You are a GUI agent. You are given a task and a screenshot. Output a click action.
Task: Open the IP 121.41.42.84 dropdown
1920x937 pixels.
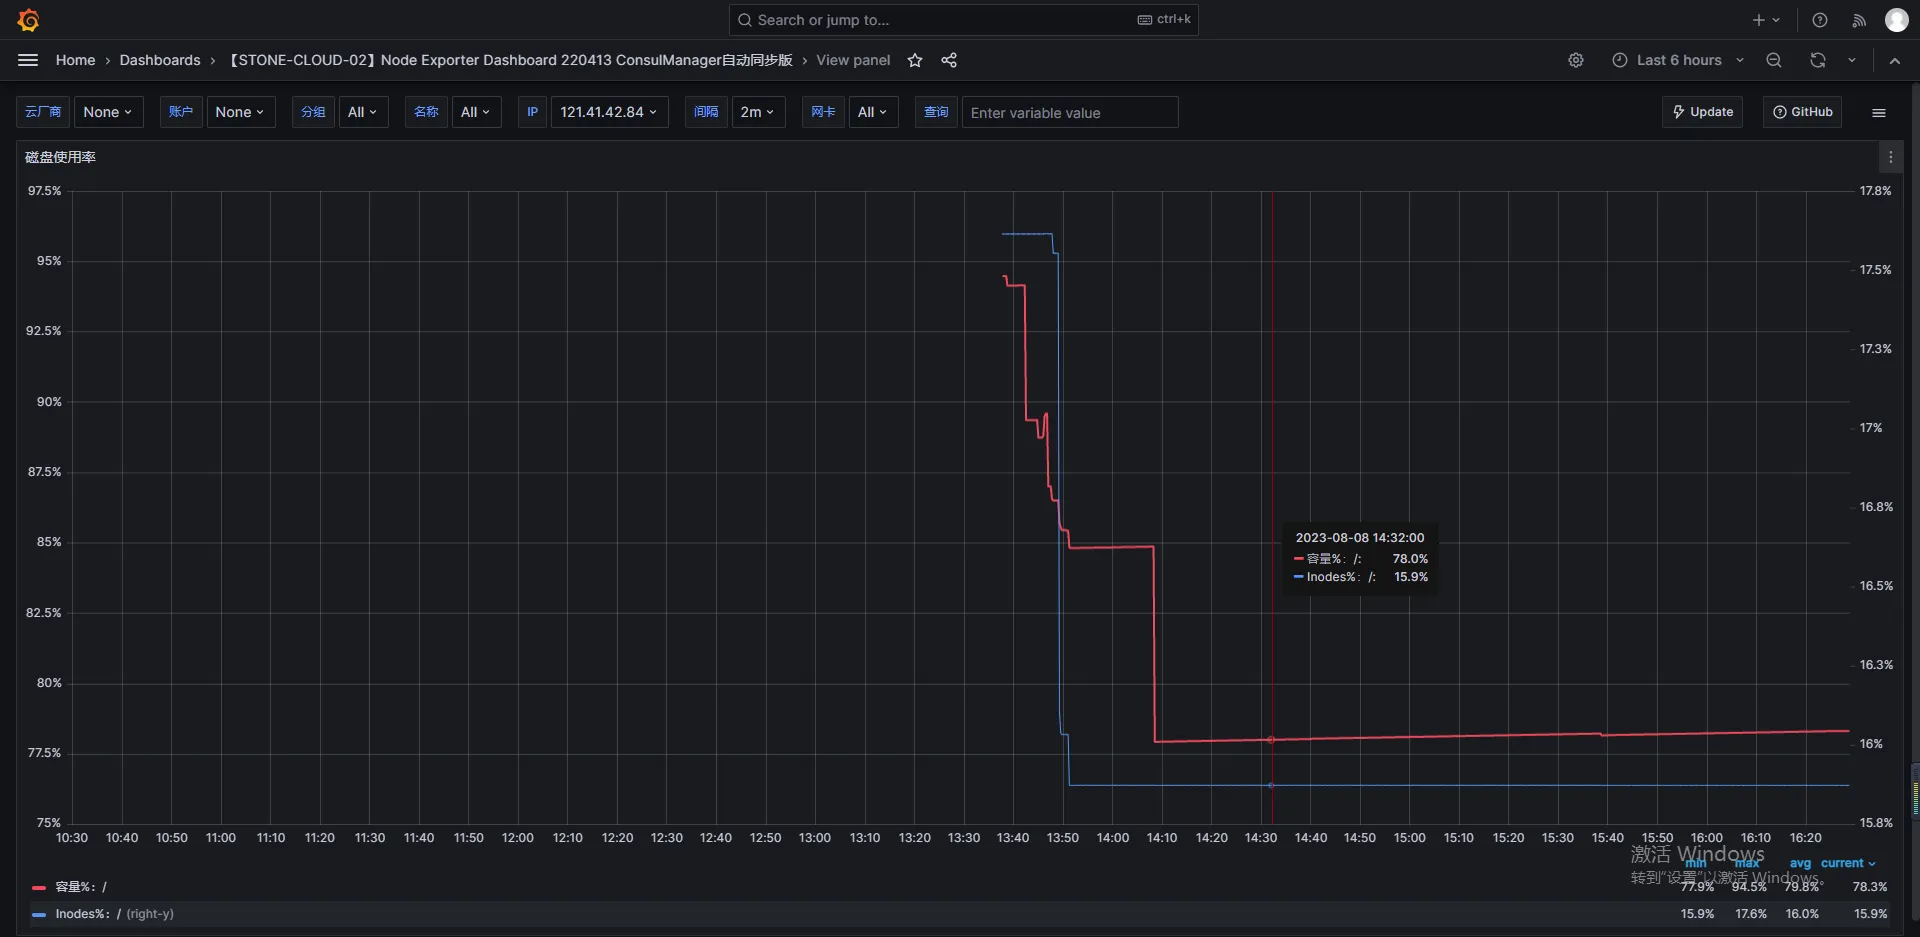coord(608,112)
